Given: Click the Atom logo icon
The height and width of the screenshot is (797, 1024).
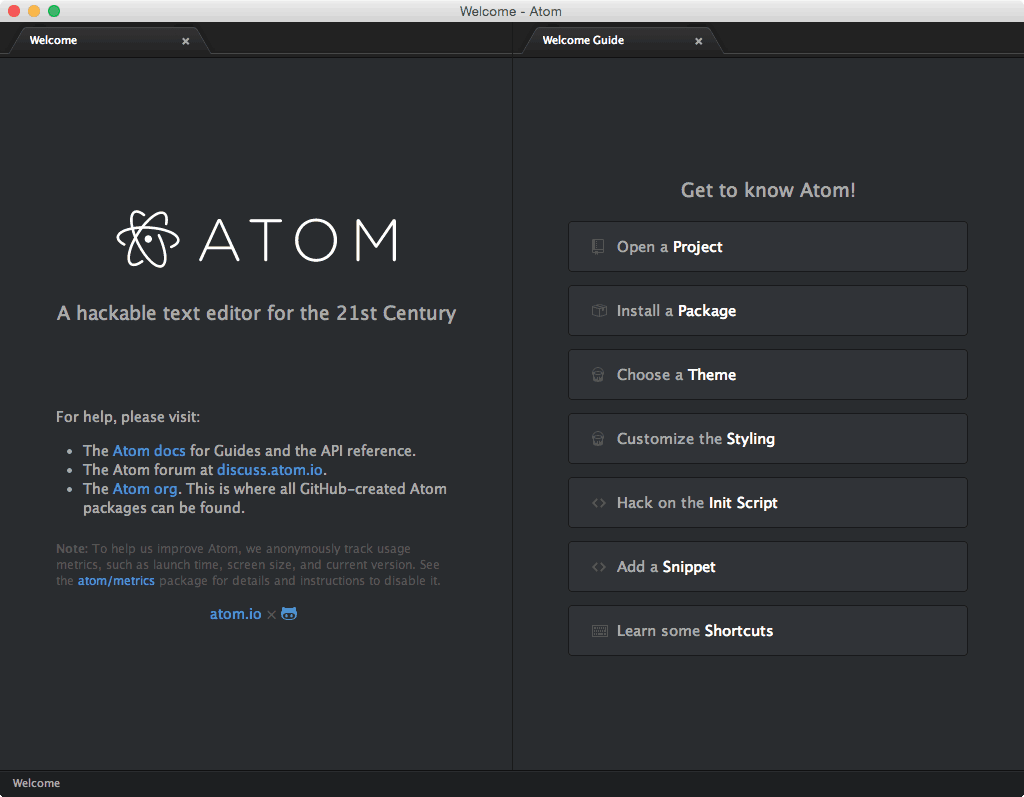Looking at the screenshot, I should coord(148,239).
